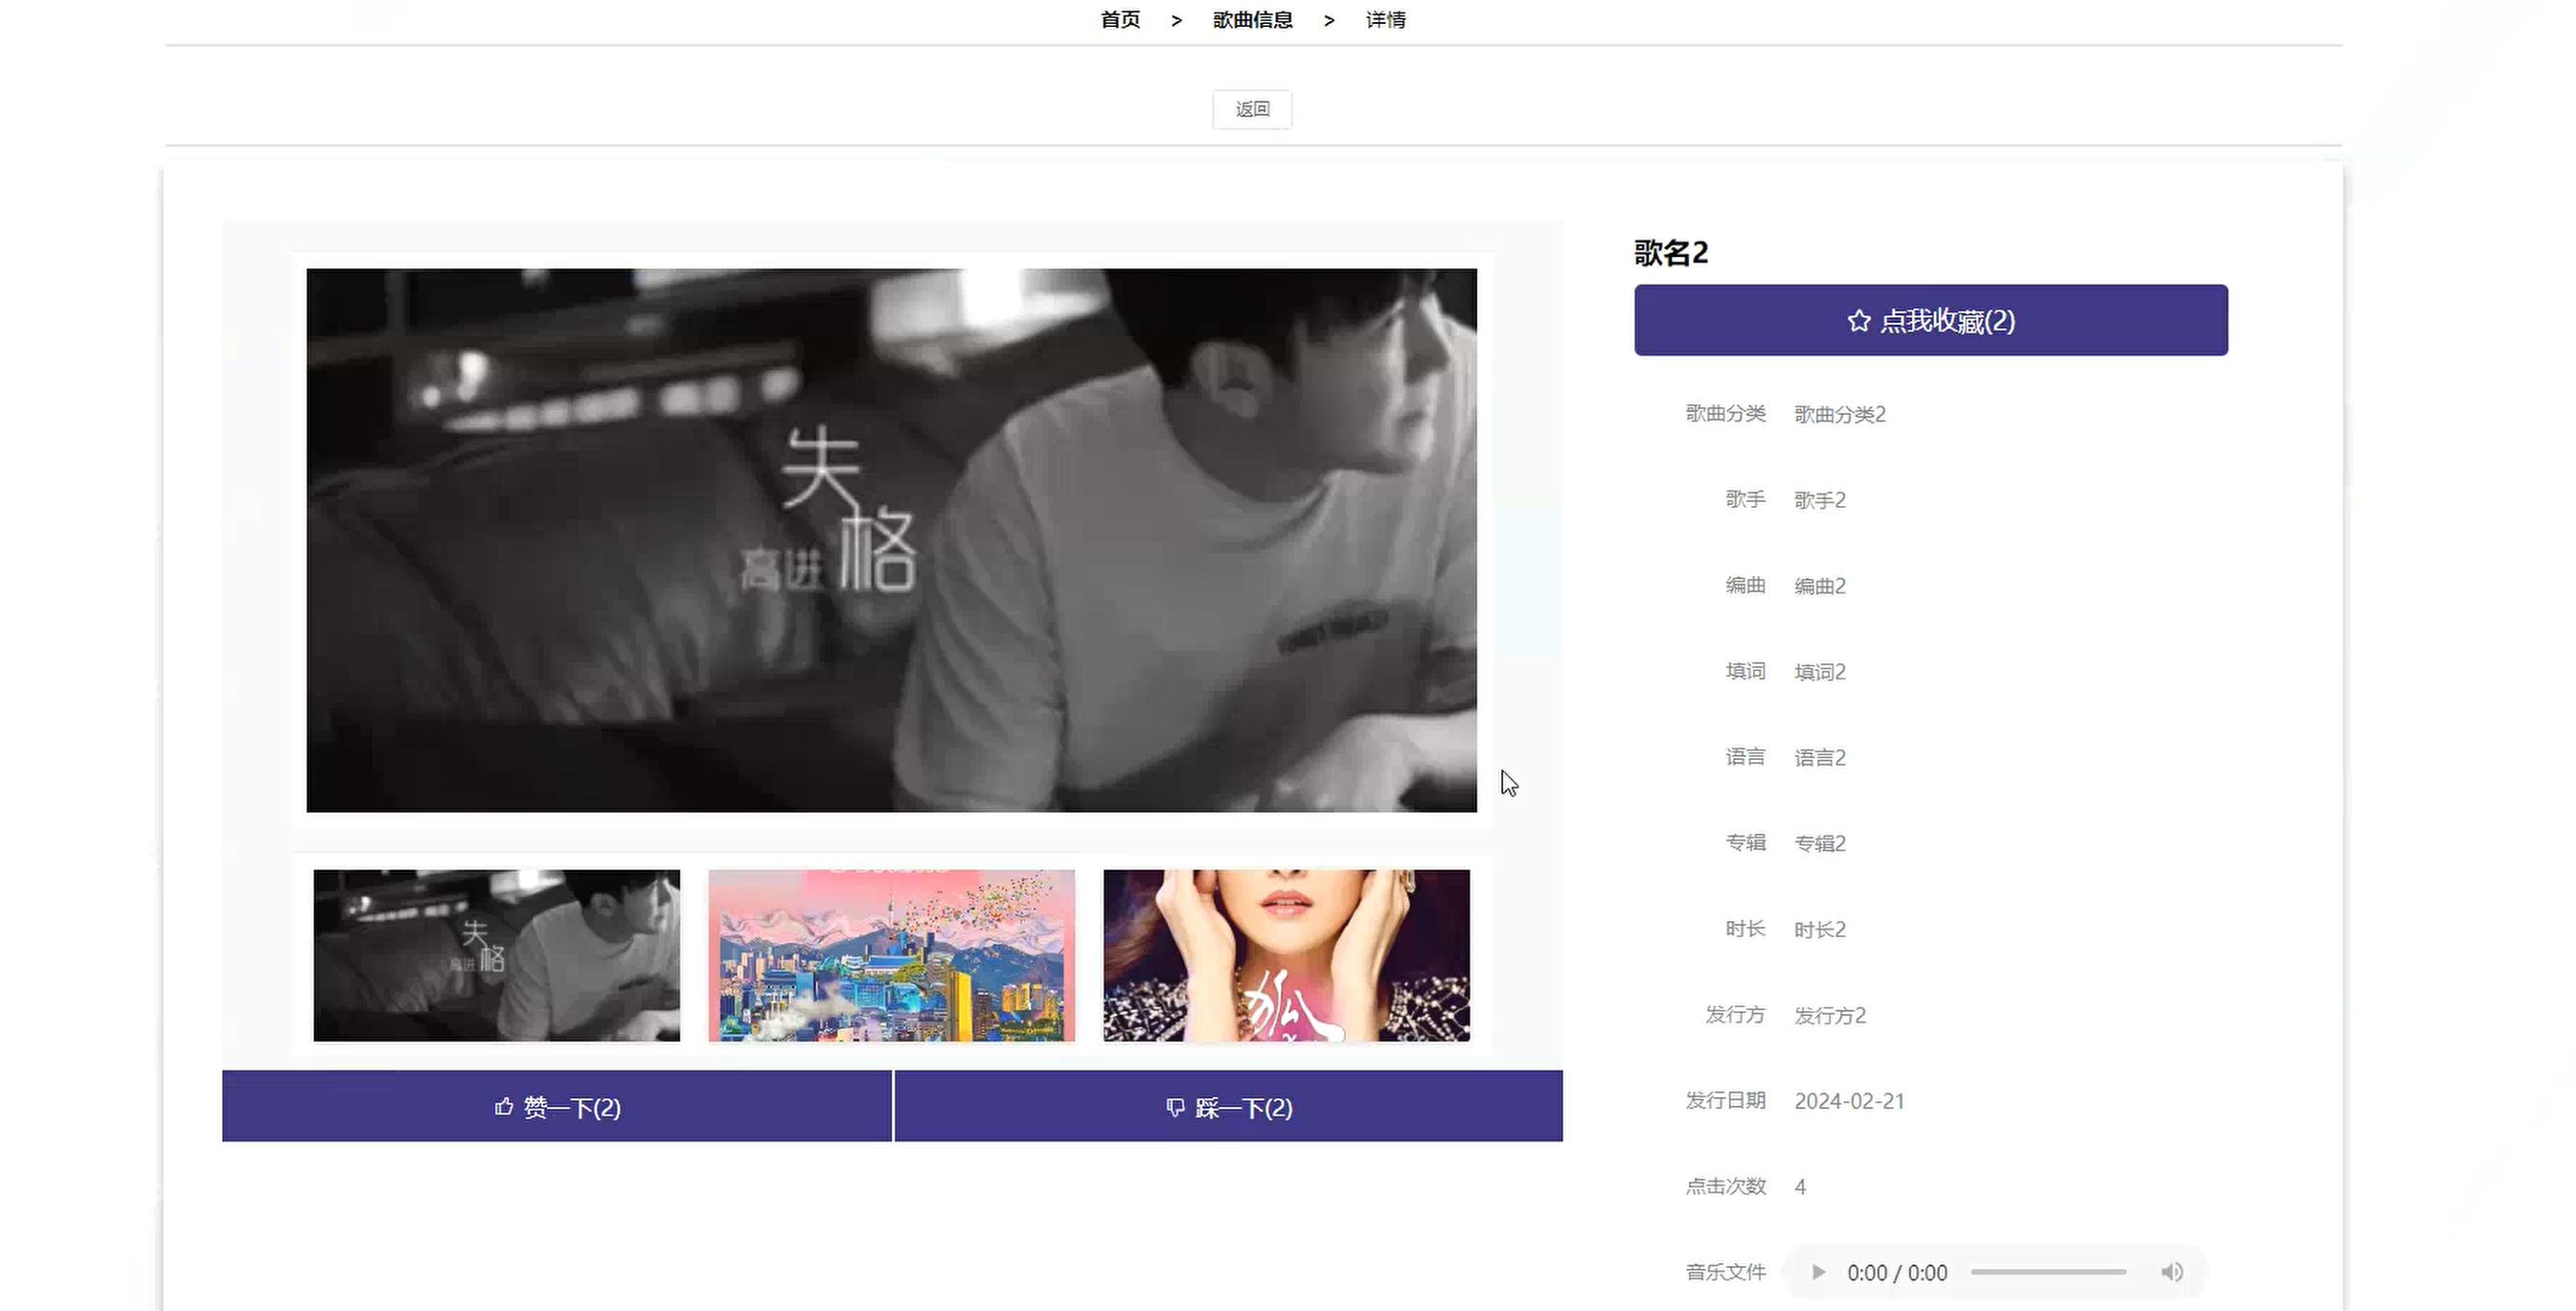This screenshot has height=1311, width=2576.
Task: Click the 歌手 label
Action: [x=1745, y=499]
